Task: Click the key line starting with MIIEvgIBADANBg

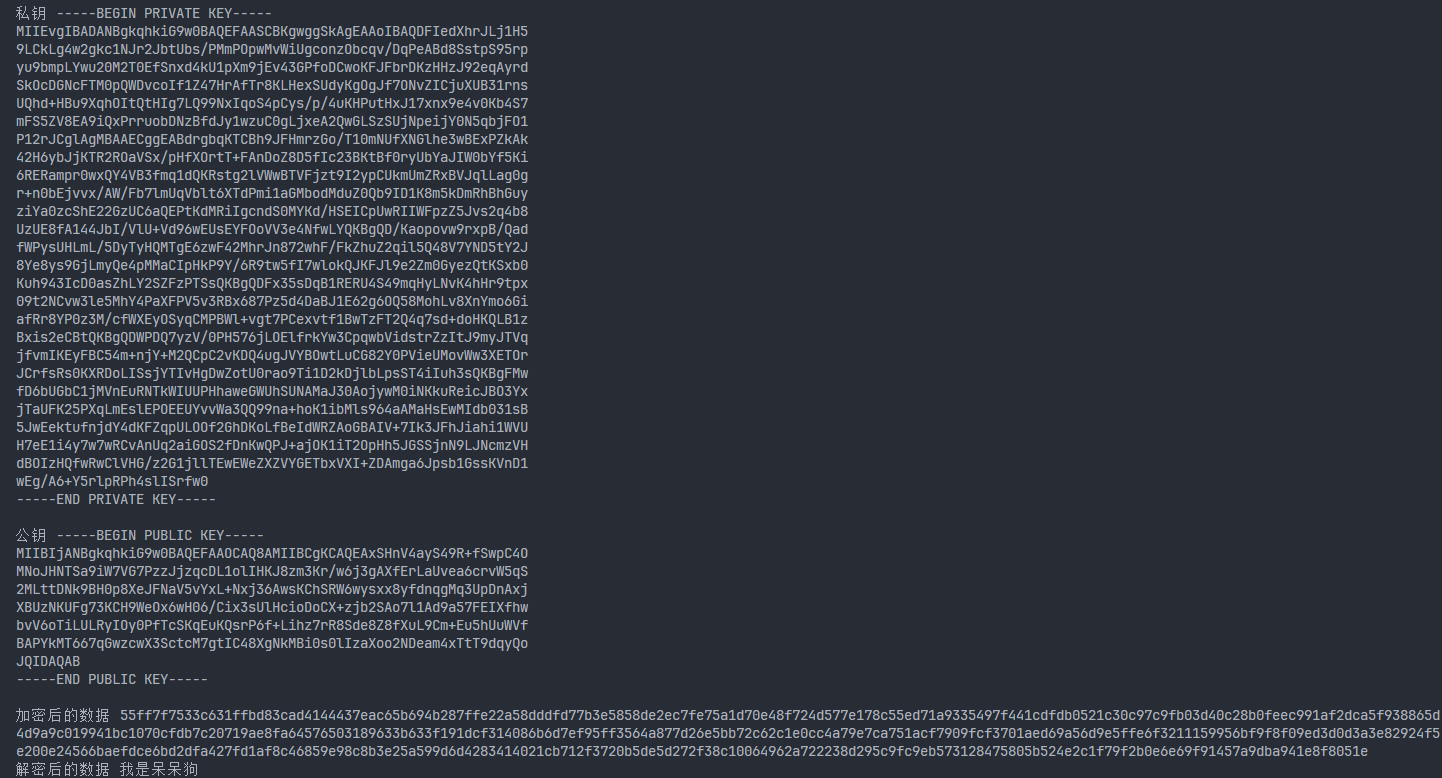Action: (272, 31)
